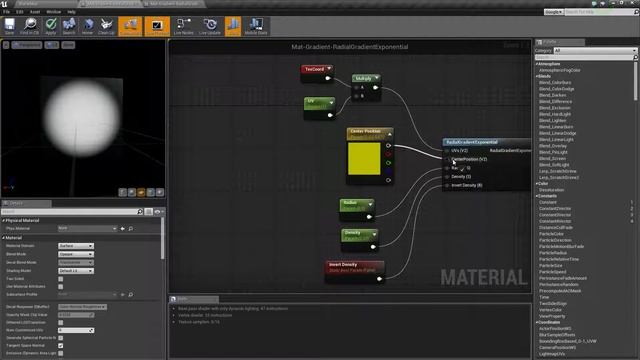Expand the TexCoord node arrow
640x360 pixels.
coord(329,69)
